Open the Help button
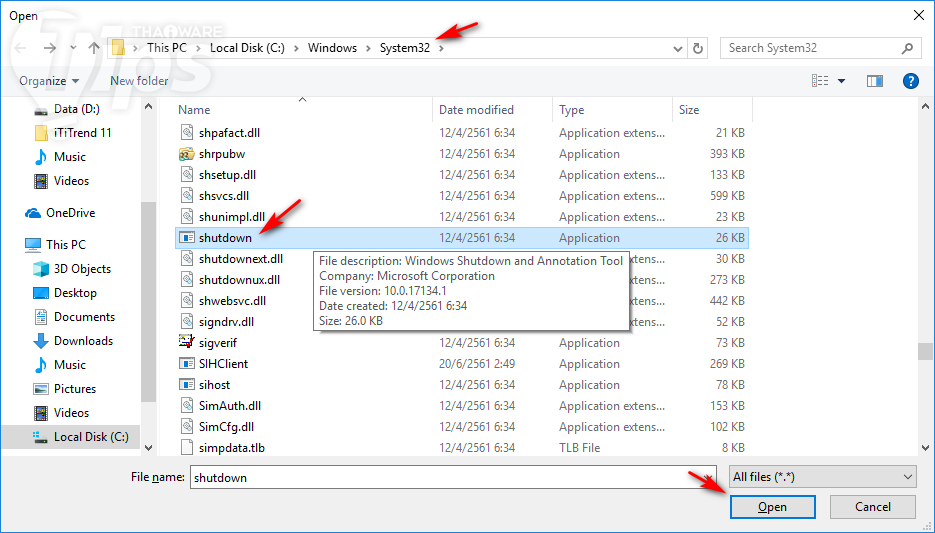Viewport: 935px width, 533px height. point(911,81)
